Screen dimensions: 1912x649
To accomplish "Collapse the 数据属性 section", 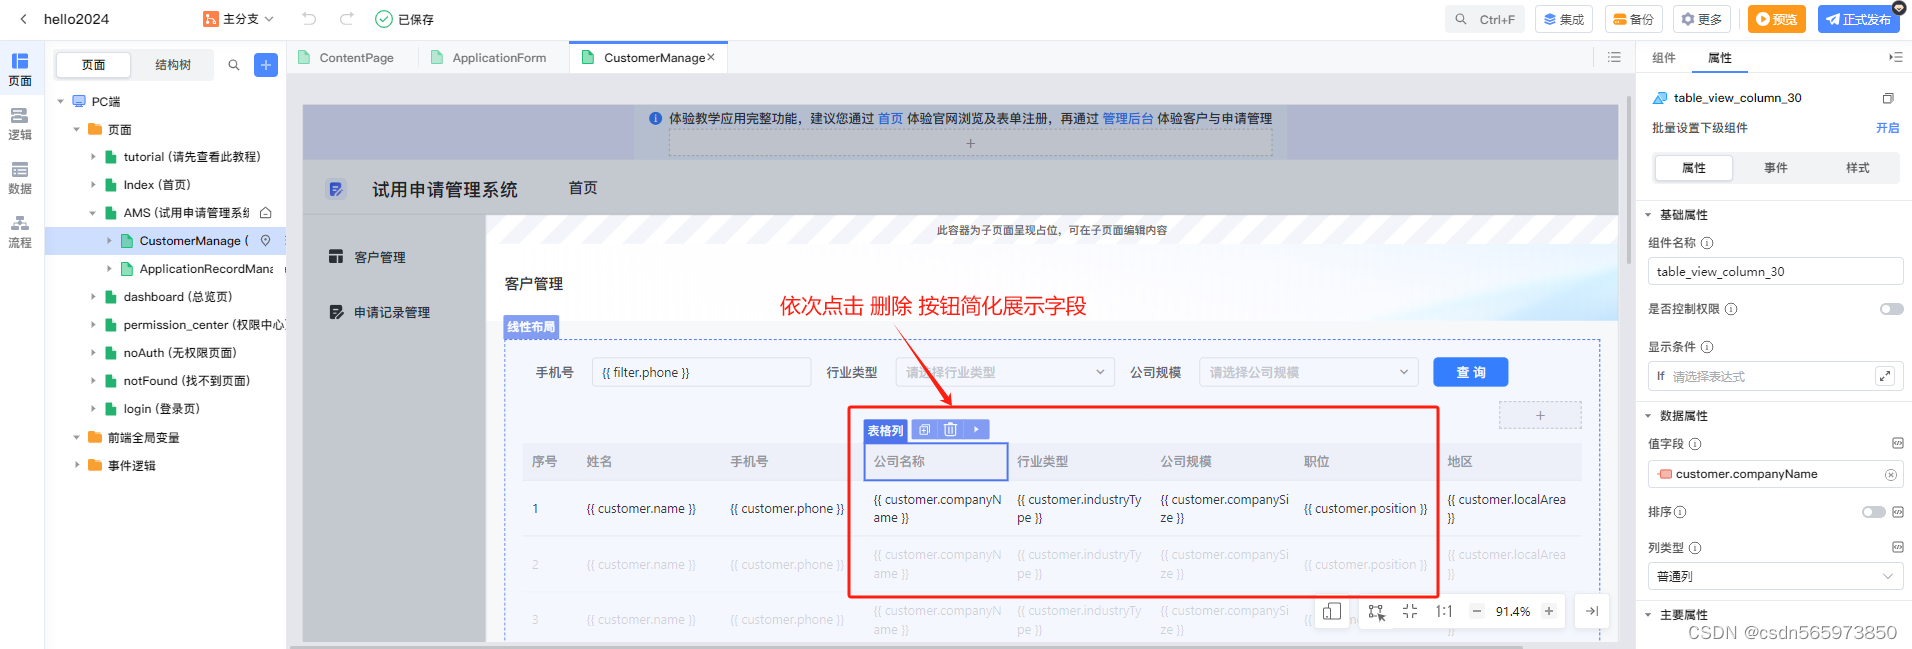I will (x=1649, y=416).
